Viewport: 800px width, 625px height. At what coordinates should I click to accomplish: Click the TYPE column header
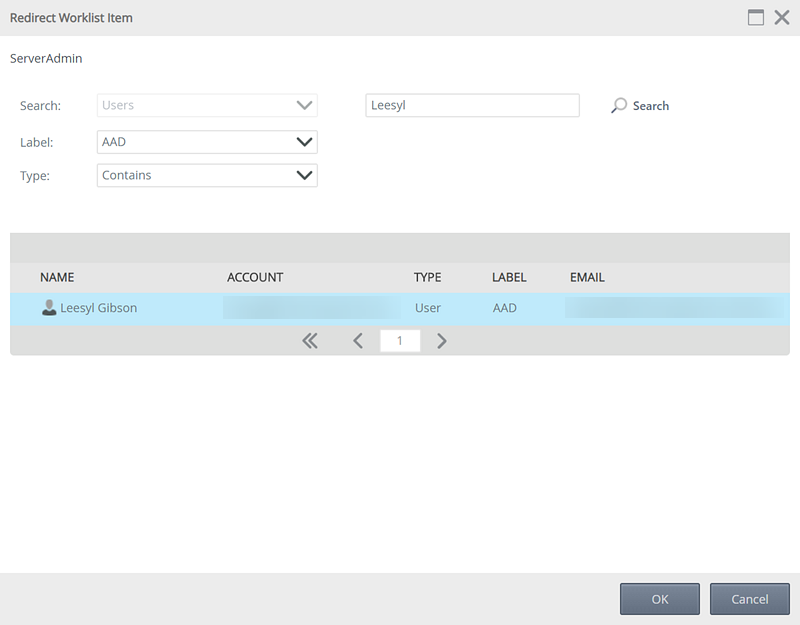(x=427, y=277)
